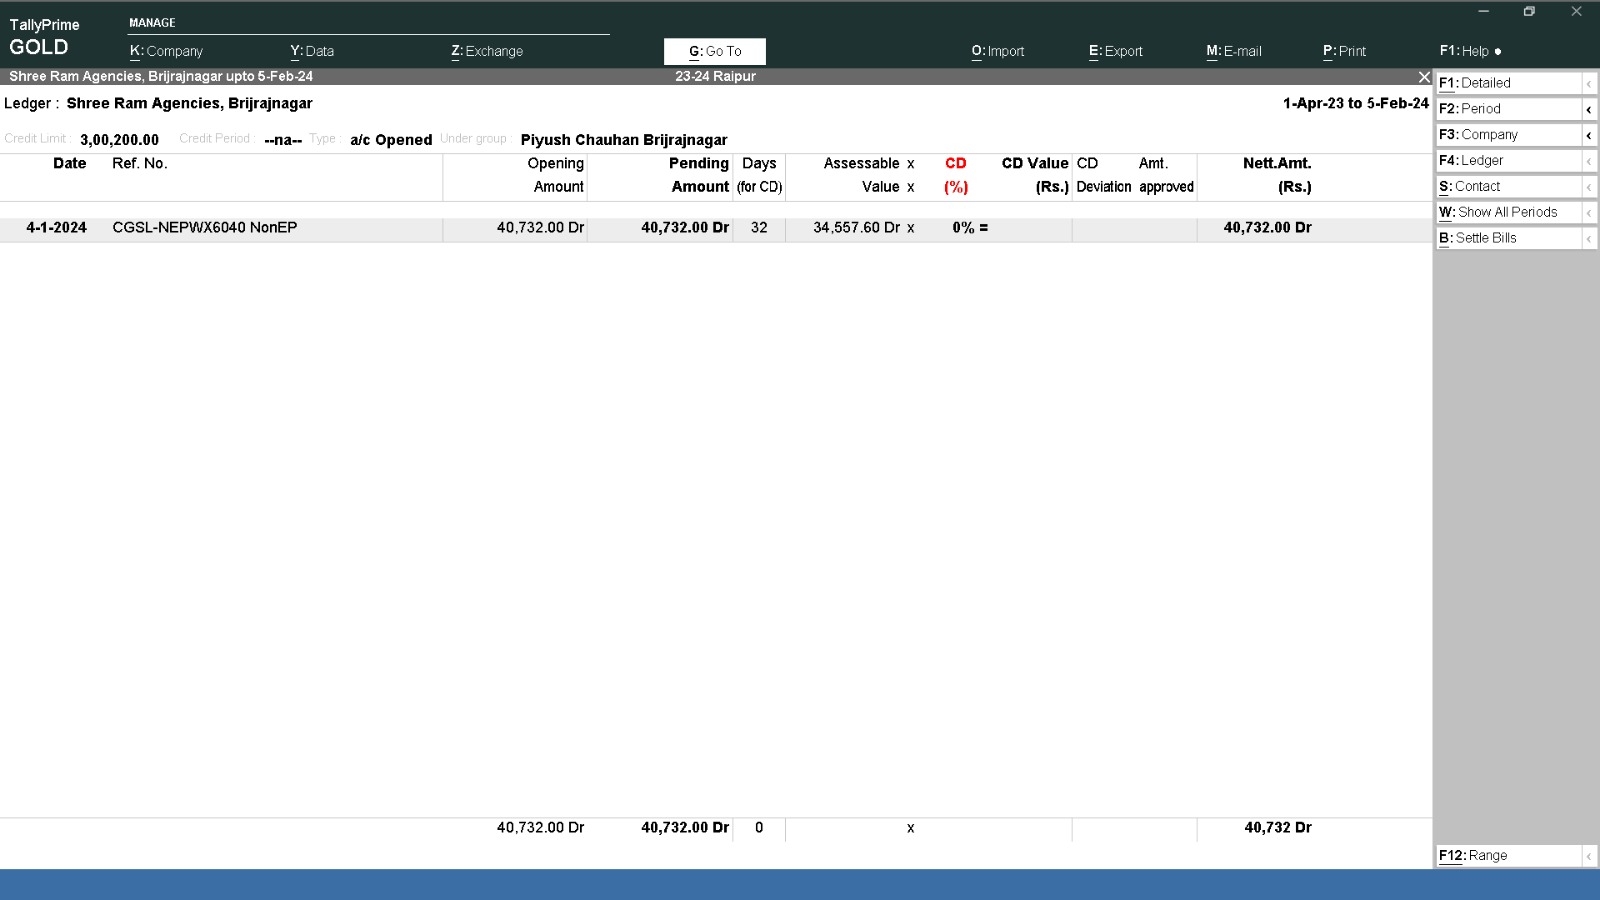Toggle W: Show All Periods
The width and height of the screenshot is (1600, 900).
[1508, 212]
